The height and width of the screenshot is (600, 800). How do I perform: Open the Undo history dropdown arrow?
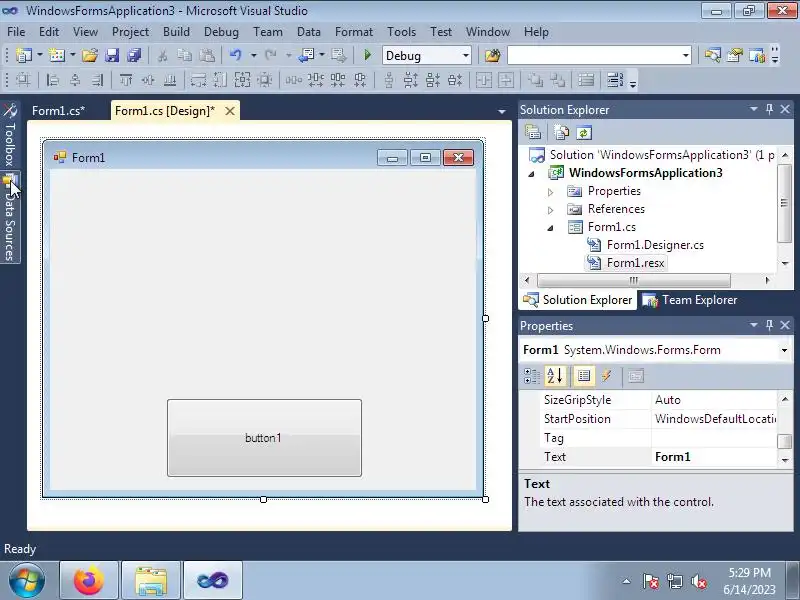point(253,55)
